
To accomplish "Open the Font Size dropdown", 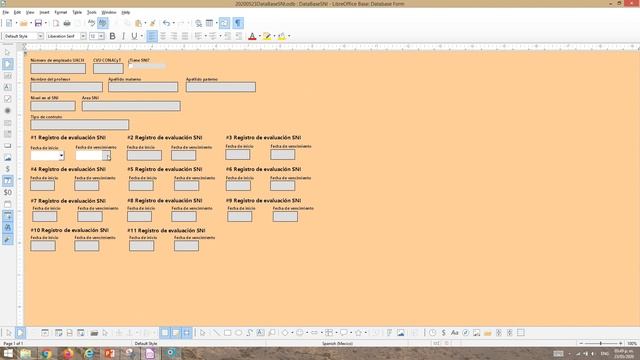I will (x=101, y=36).
